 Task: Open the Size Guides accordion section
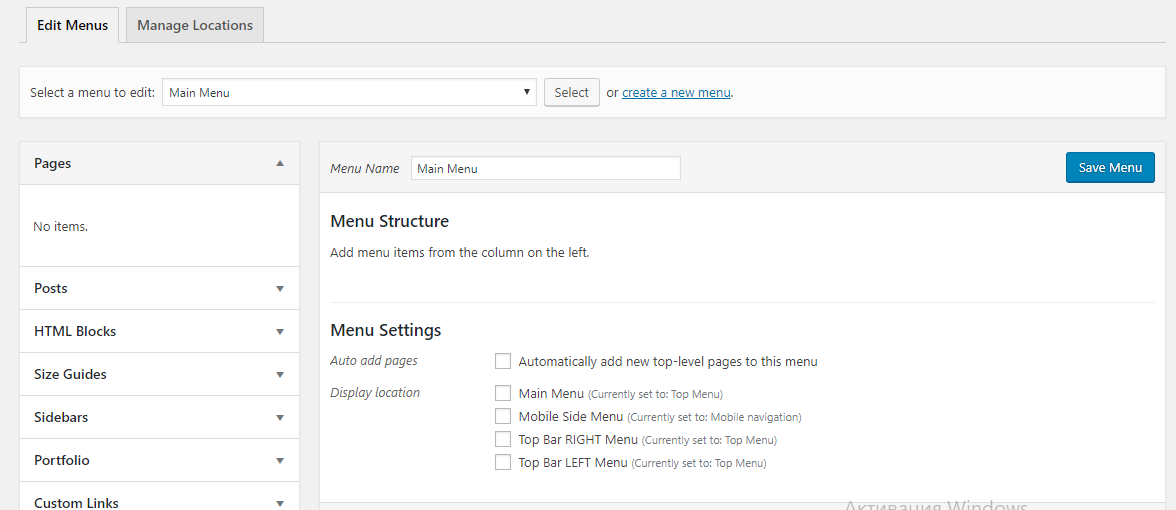click(x=70, y=374)
